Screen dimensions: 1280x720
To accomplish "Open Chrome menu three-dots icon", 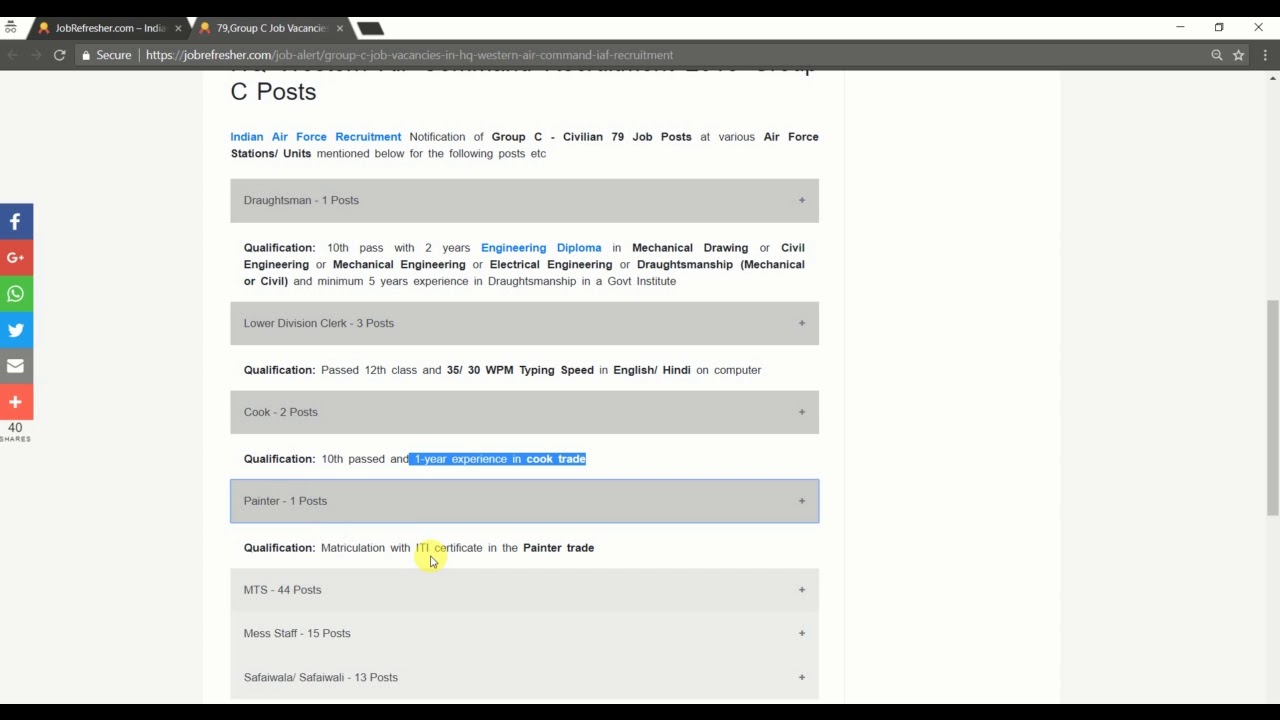I will click(x=1265, y=55).
